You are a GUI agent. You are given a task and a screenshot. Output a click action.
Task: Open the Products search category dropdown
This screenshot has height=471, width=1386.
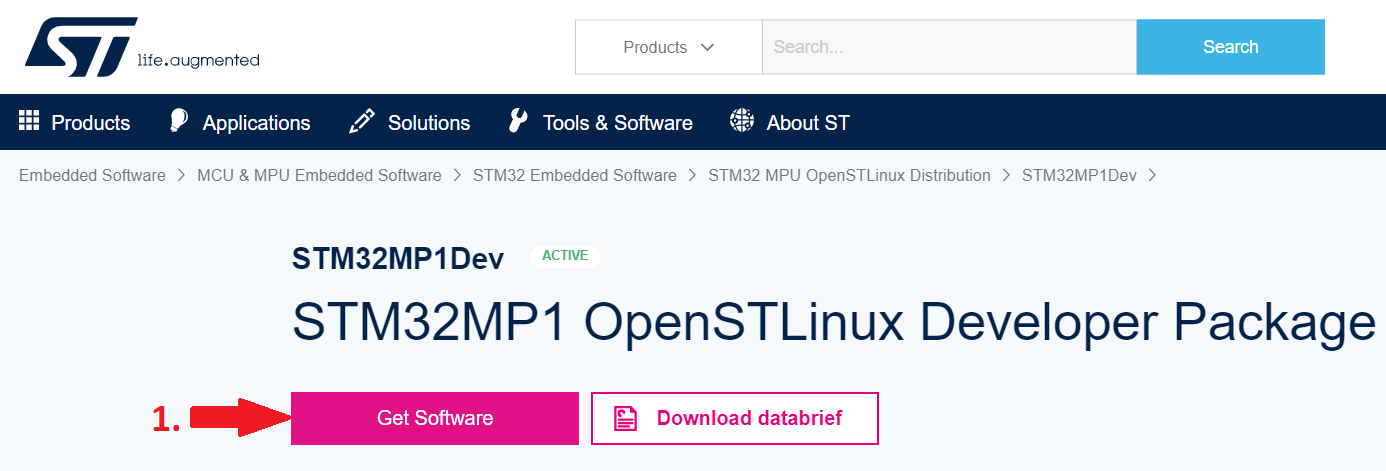coord(668,47)
